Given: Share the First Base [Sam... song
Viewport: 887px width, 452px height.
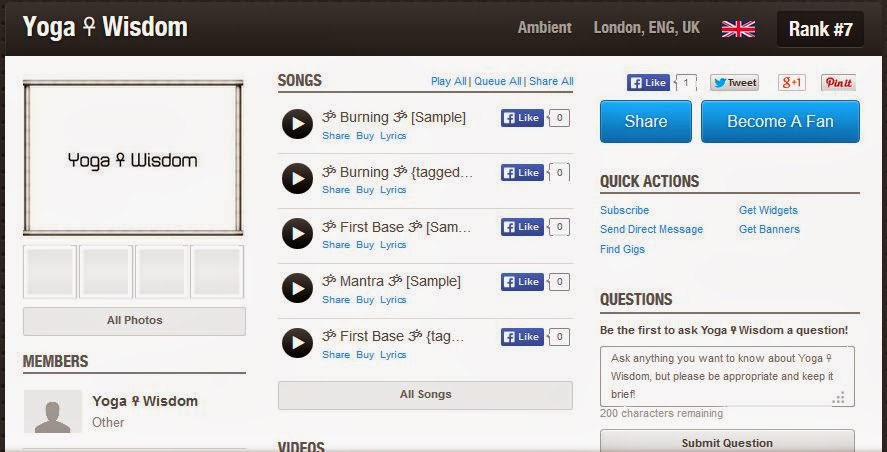Looking at the screenshot, I should point(336,245).
